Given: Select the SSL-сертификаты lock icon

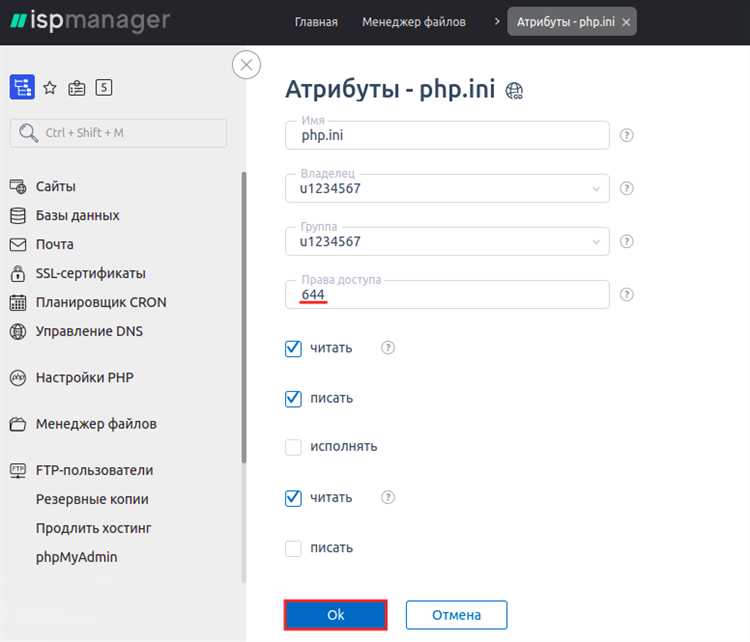Looking at the screenshot, I should click(x=17, y=273).
